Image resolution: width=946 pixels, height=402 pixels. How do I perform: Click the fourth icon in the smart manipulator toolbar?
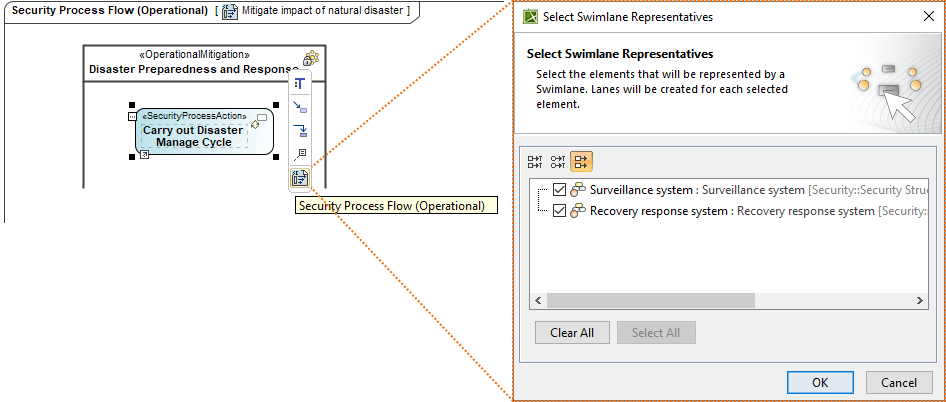click(299, 155)
